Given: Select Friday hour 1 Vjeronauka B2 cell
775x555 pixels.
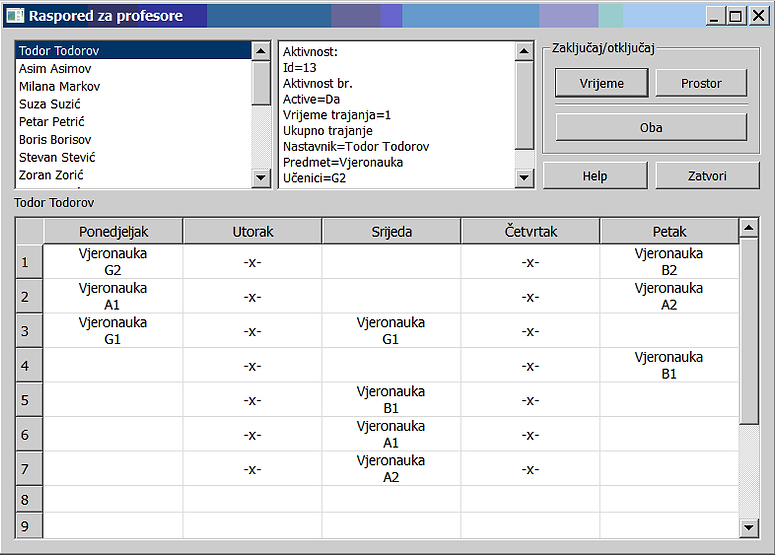Looking at the screenshot, I should (x=669, y=262).
